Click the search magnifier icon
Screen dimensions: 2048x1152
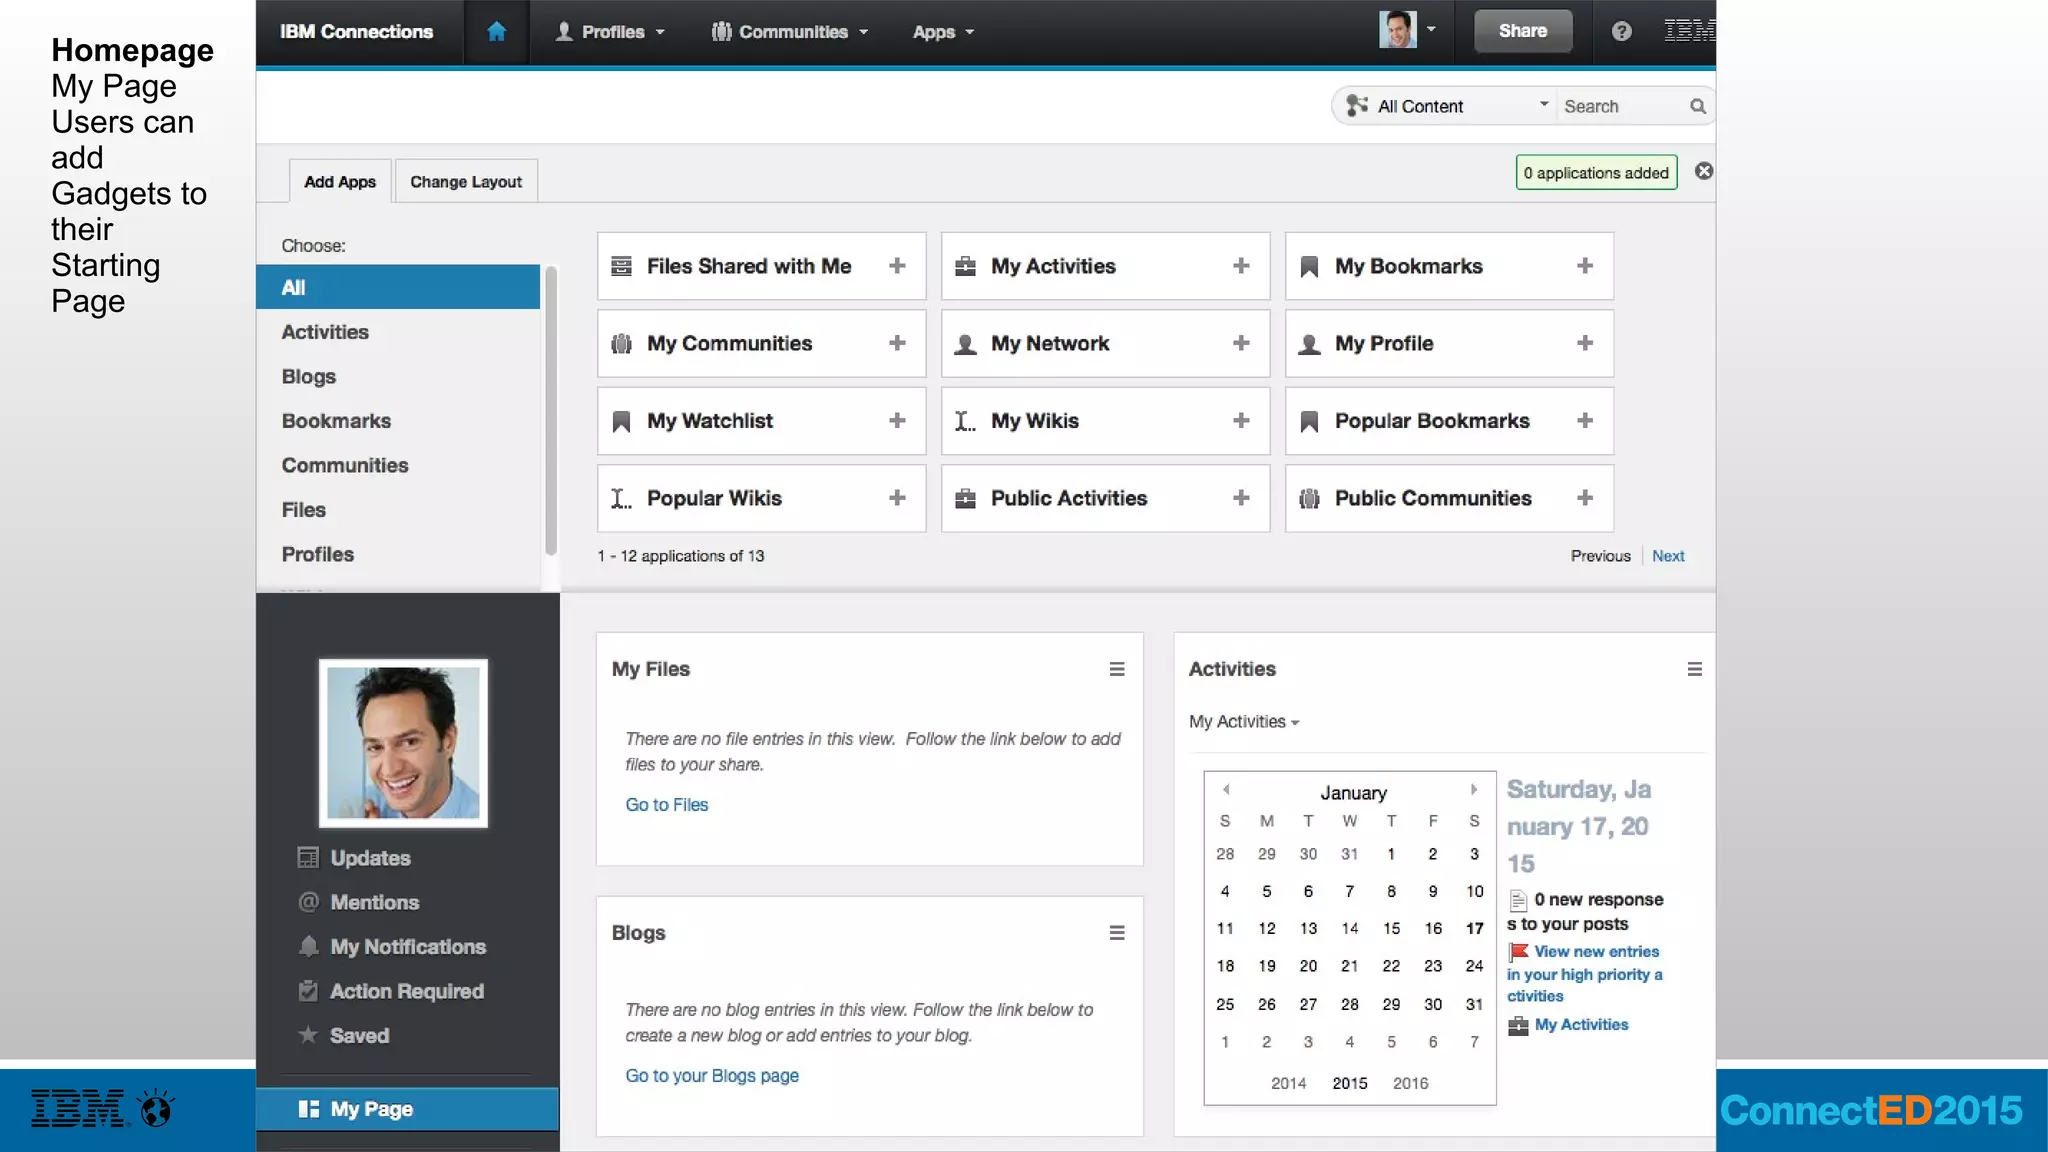[x=1697, y=106]
